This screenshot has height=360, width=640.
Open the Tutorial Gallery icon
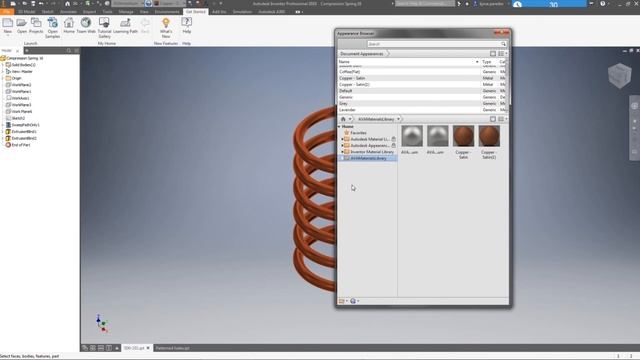click(x=104, y=23)
